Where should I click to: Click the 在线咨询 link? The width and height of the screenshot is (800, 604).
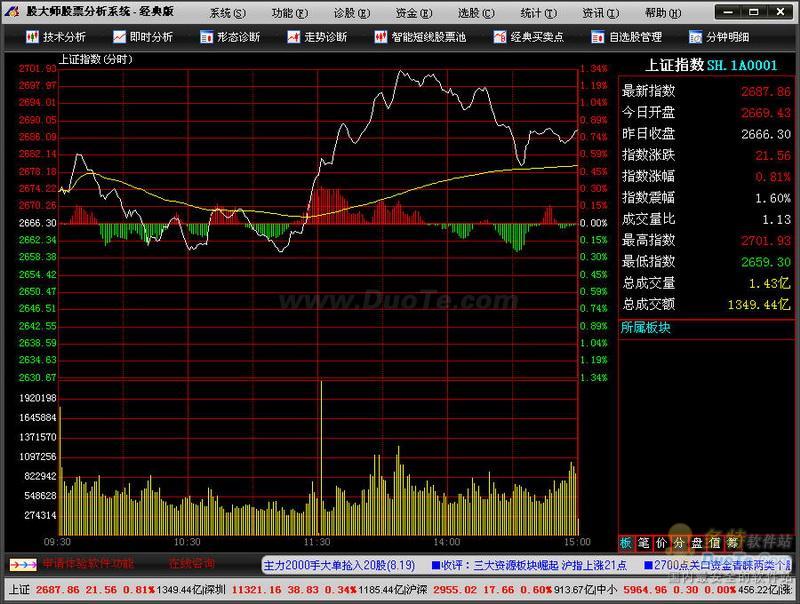192,564
